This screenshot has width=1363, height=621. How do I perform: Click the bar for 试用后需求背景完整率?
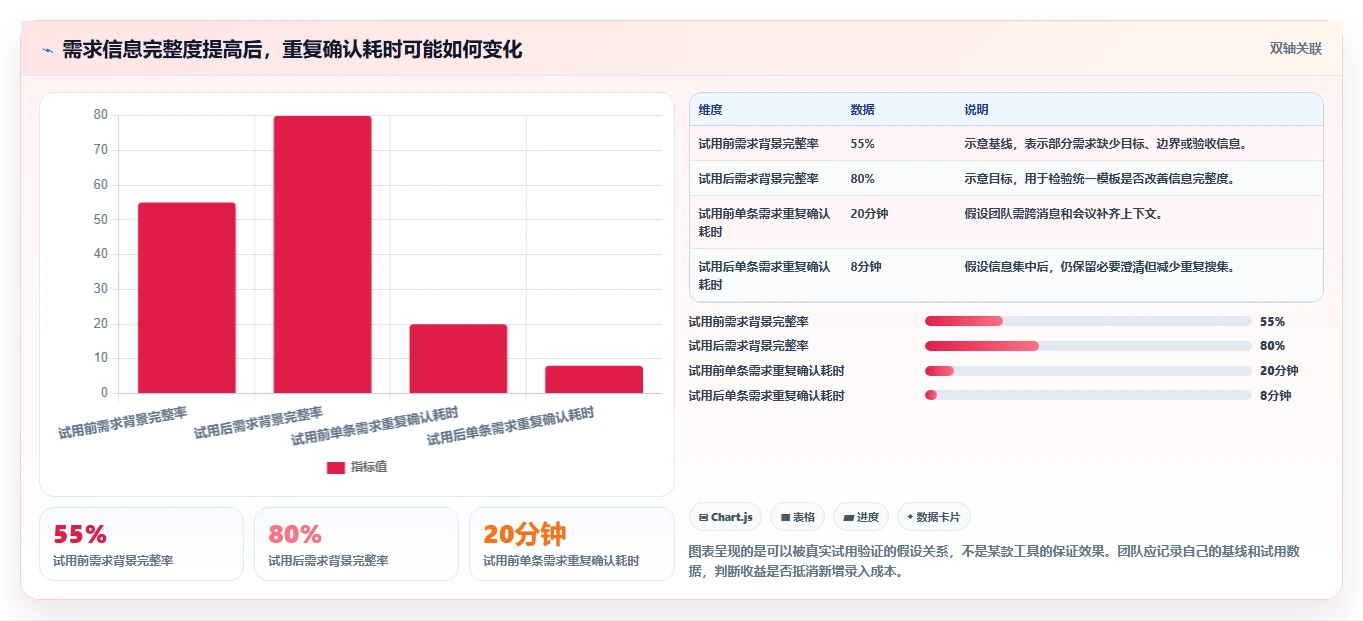click(x=322, y=255)
